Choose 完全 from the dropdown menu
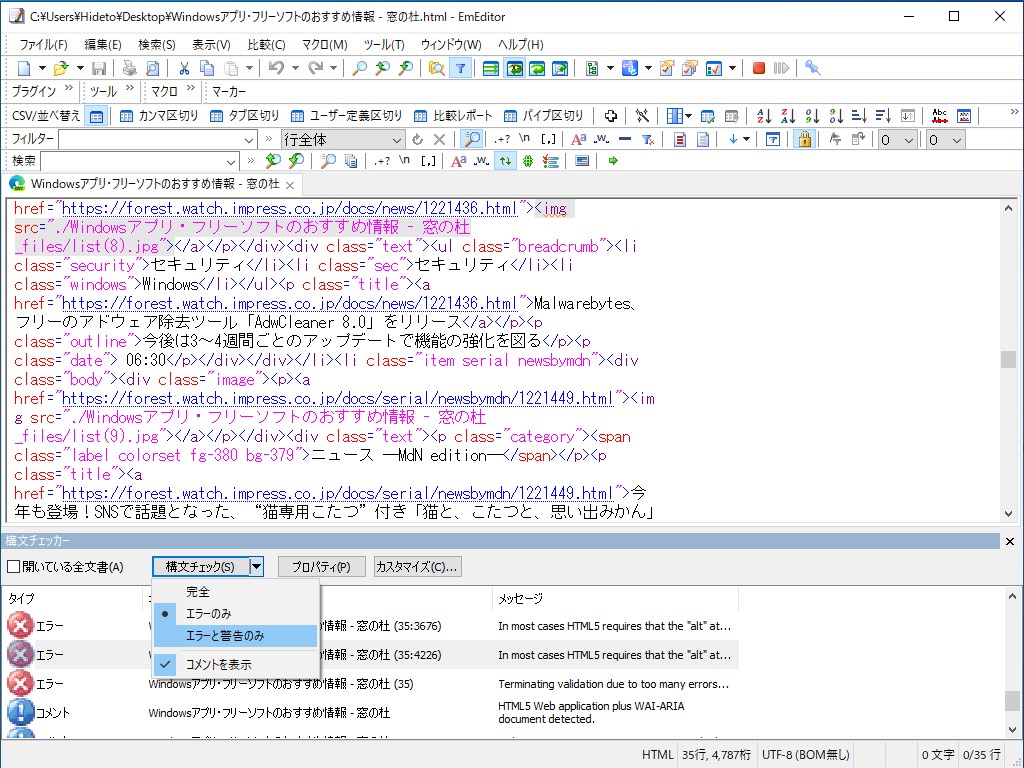The image size is (1024, 768). (x=198, y=592)
